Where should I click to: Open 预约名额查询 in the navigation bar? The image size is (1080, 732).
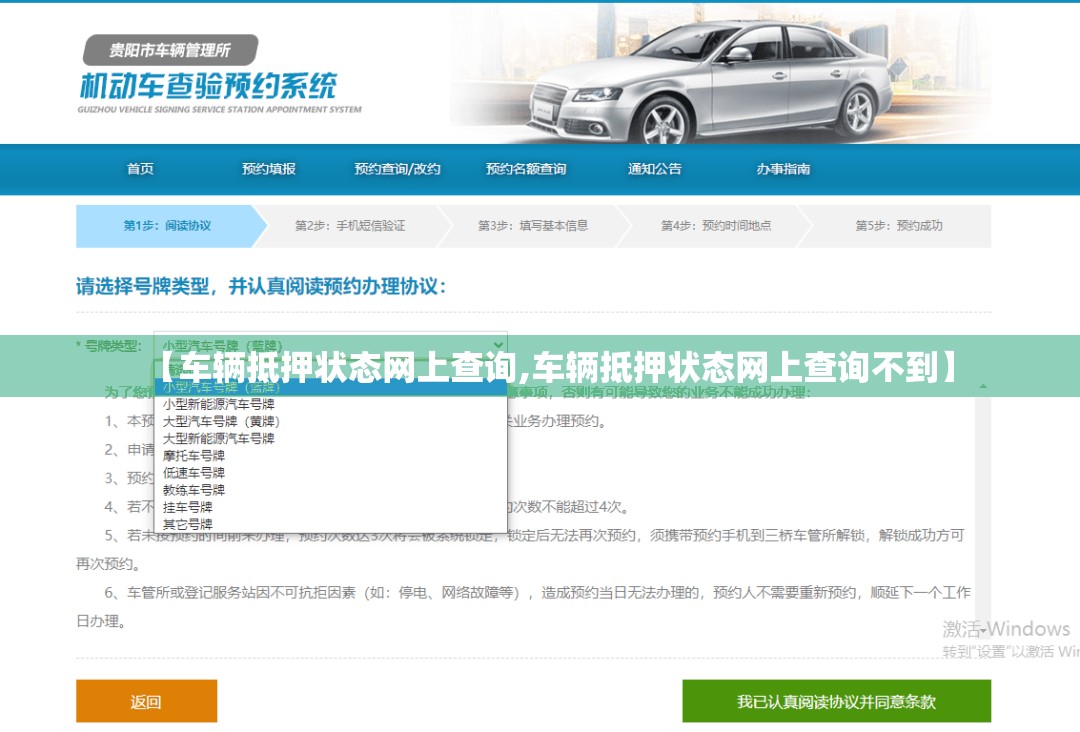pyautogui.click(x=526, y=169)
